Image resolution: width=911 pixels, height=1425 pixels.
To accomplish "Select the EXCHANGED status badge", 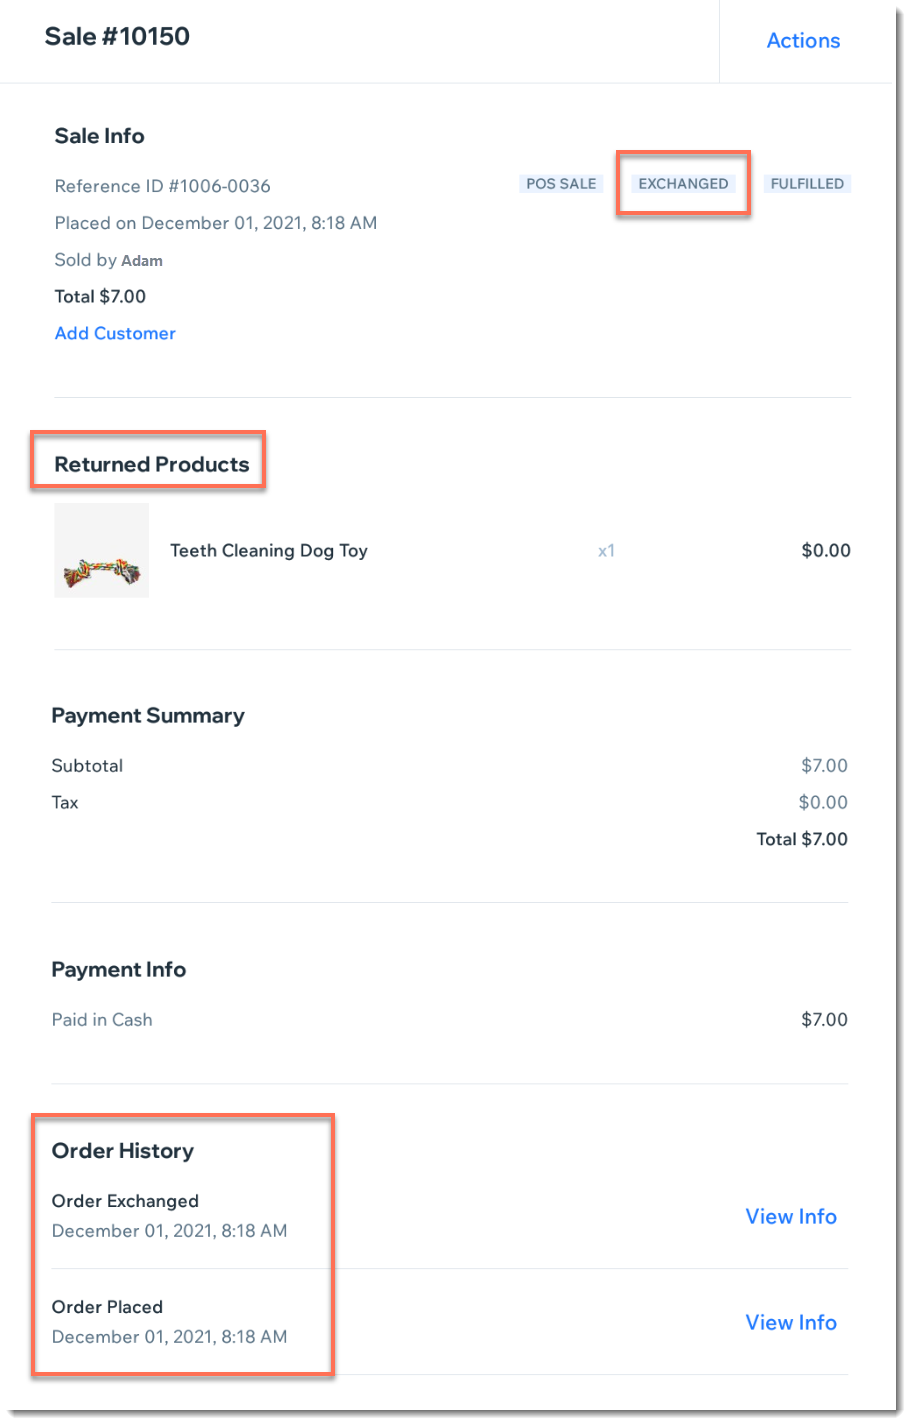I will 684,184.
